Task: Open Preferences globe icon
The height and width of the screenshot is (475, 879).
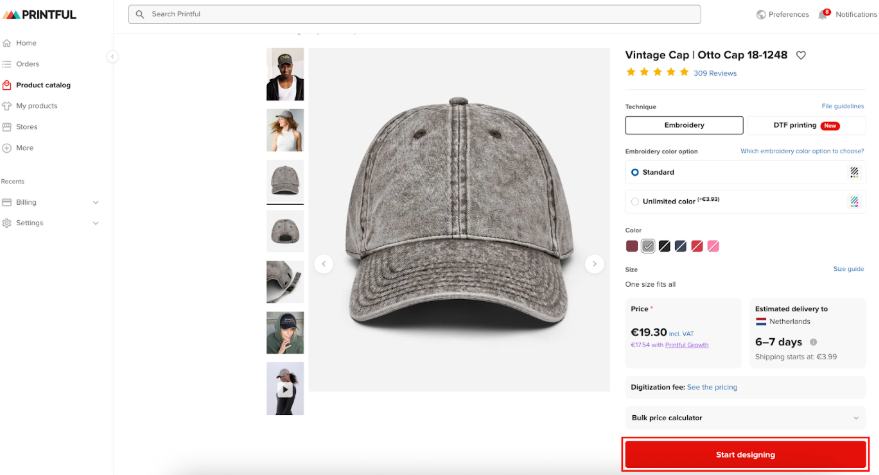Action: (761, 15)
